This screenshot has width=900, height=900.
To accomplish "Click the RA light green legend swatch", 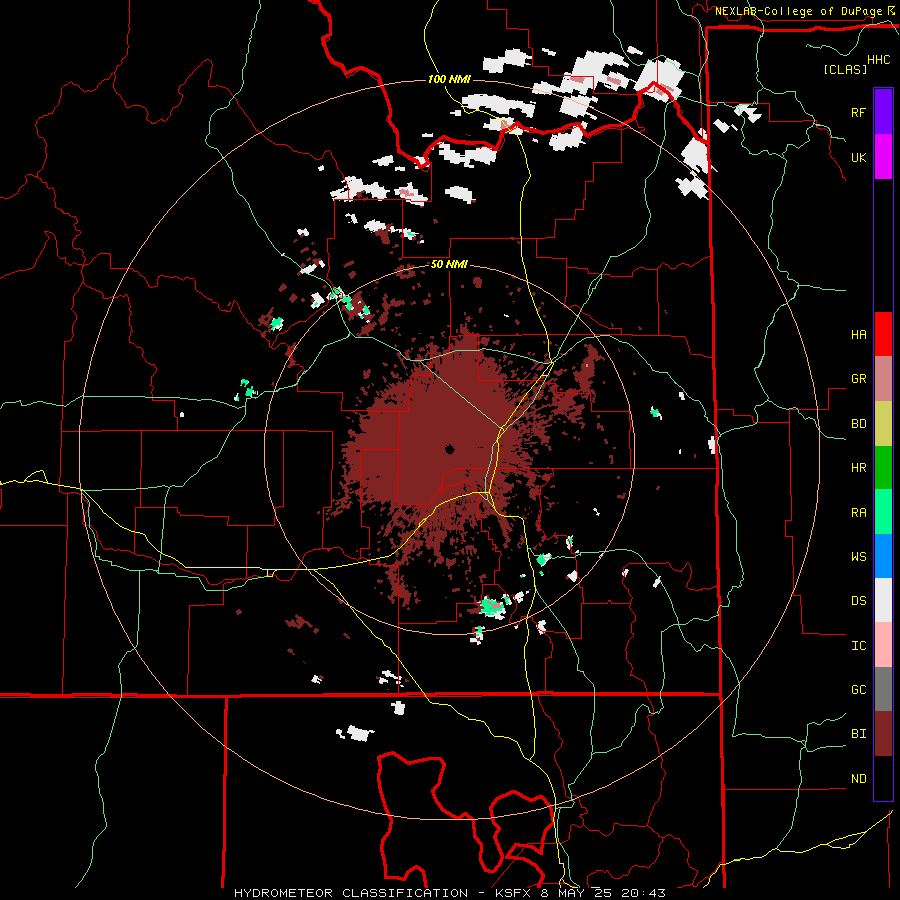I will [x=883, y=512].
